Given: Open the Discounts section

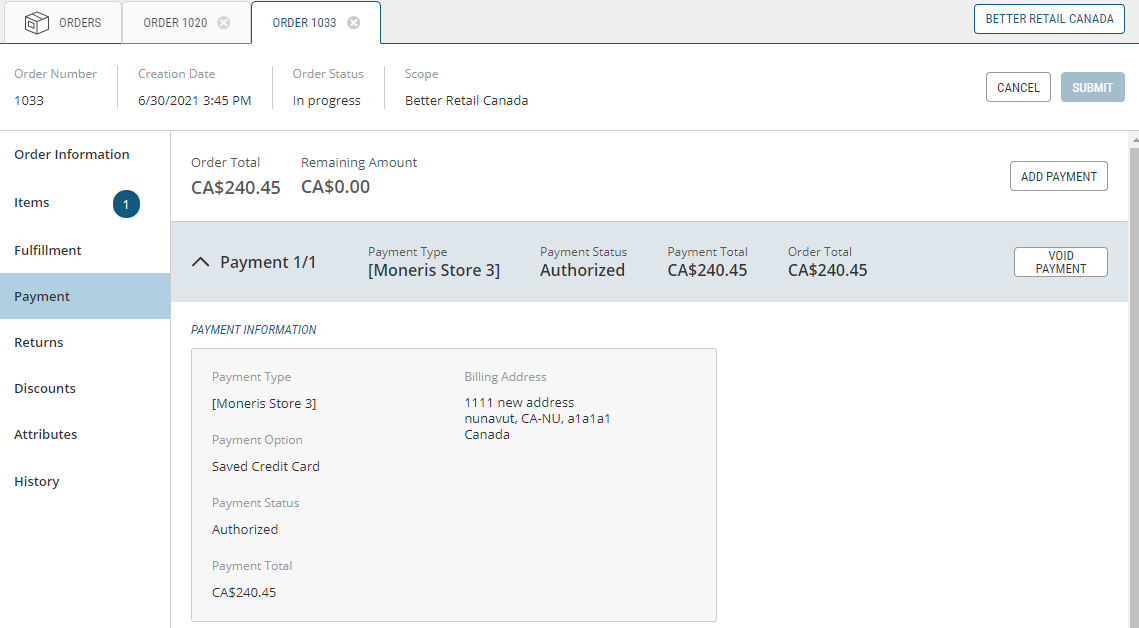Looking at the screenshot, I should coord(45,389).
